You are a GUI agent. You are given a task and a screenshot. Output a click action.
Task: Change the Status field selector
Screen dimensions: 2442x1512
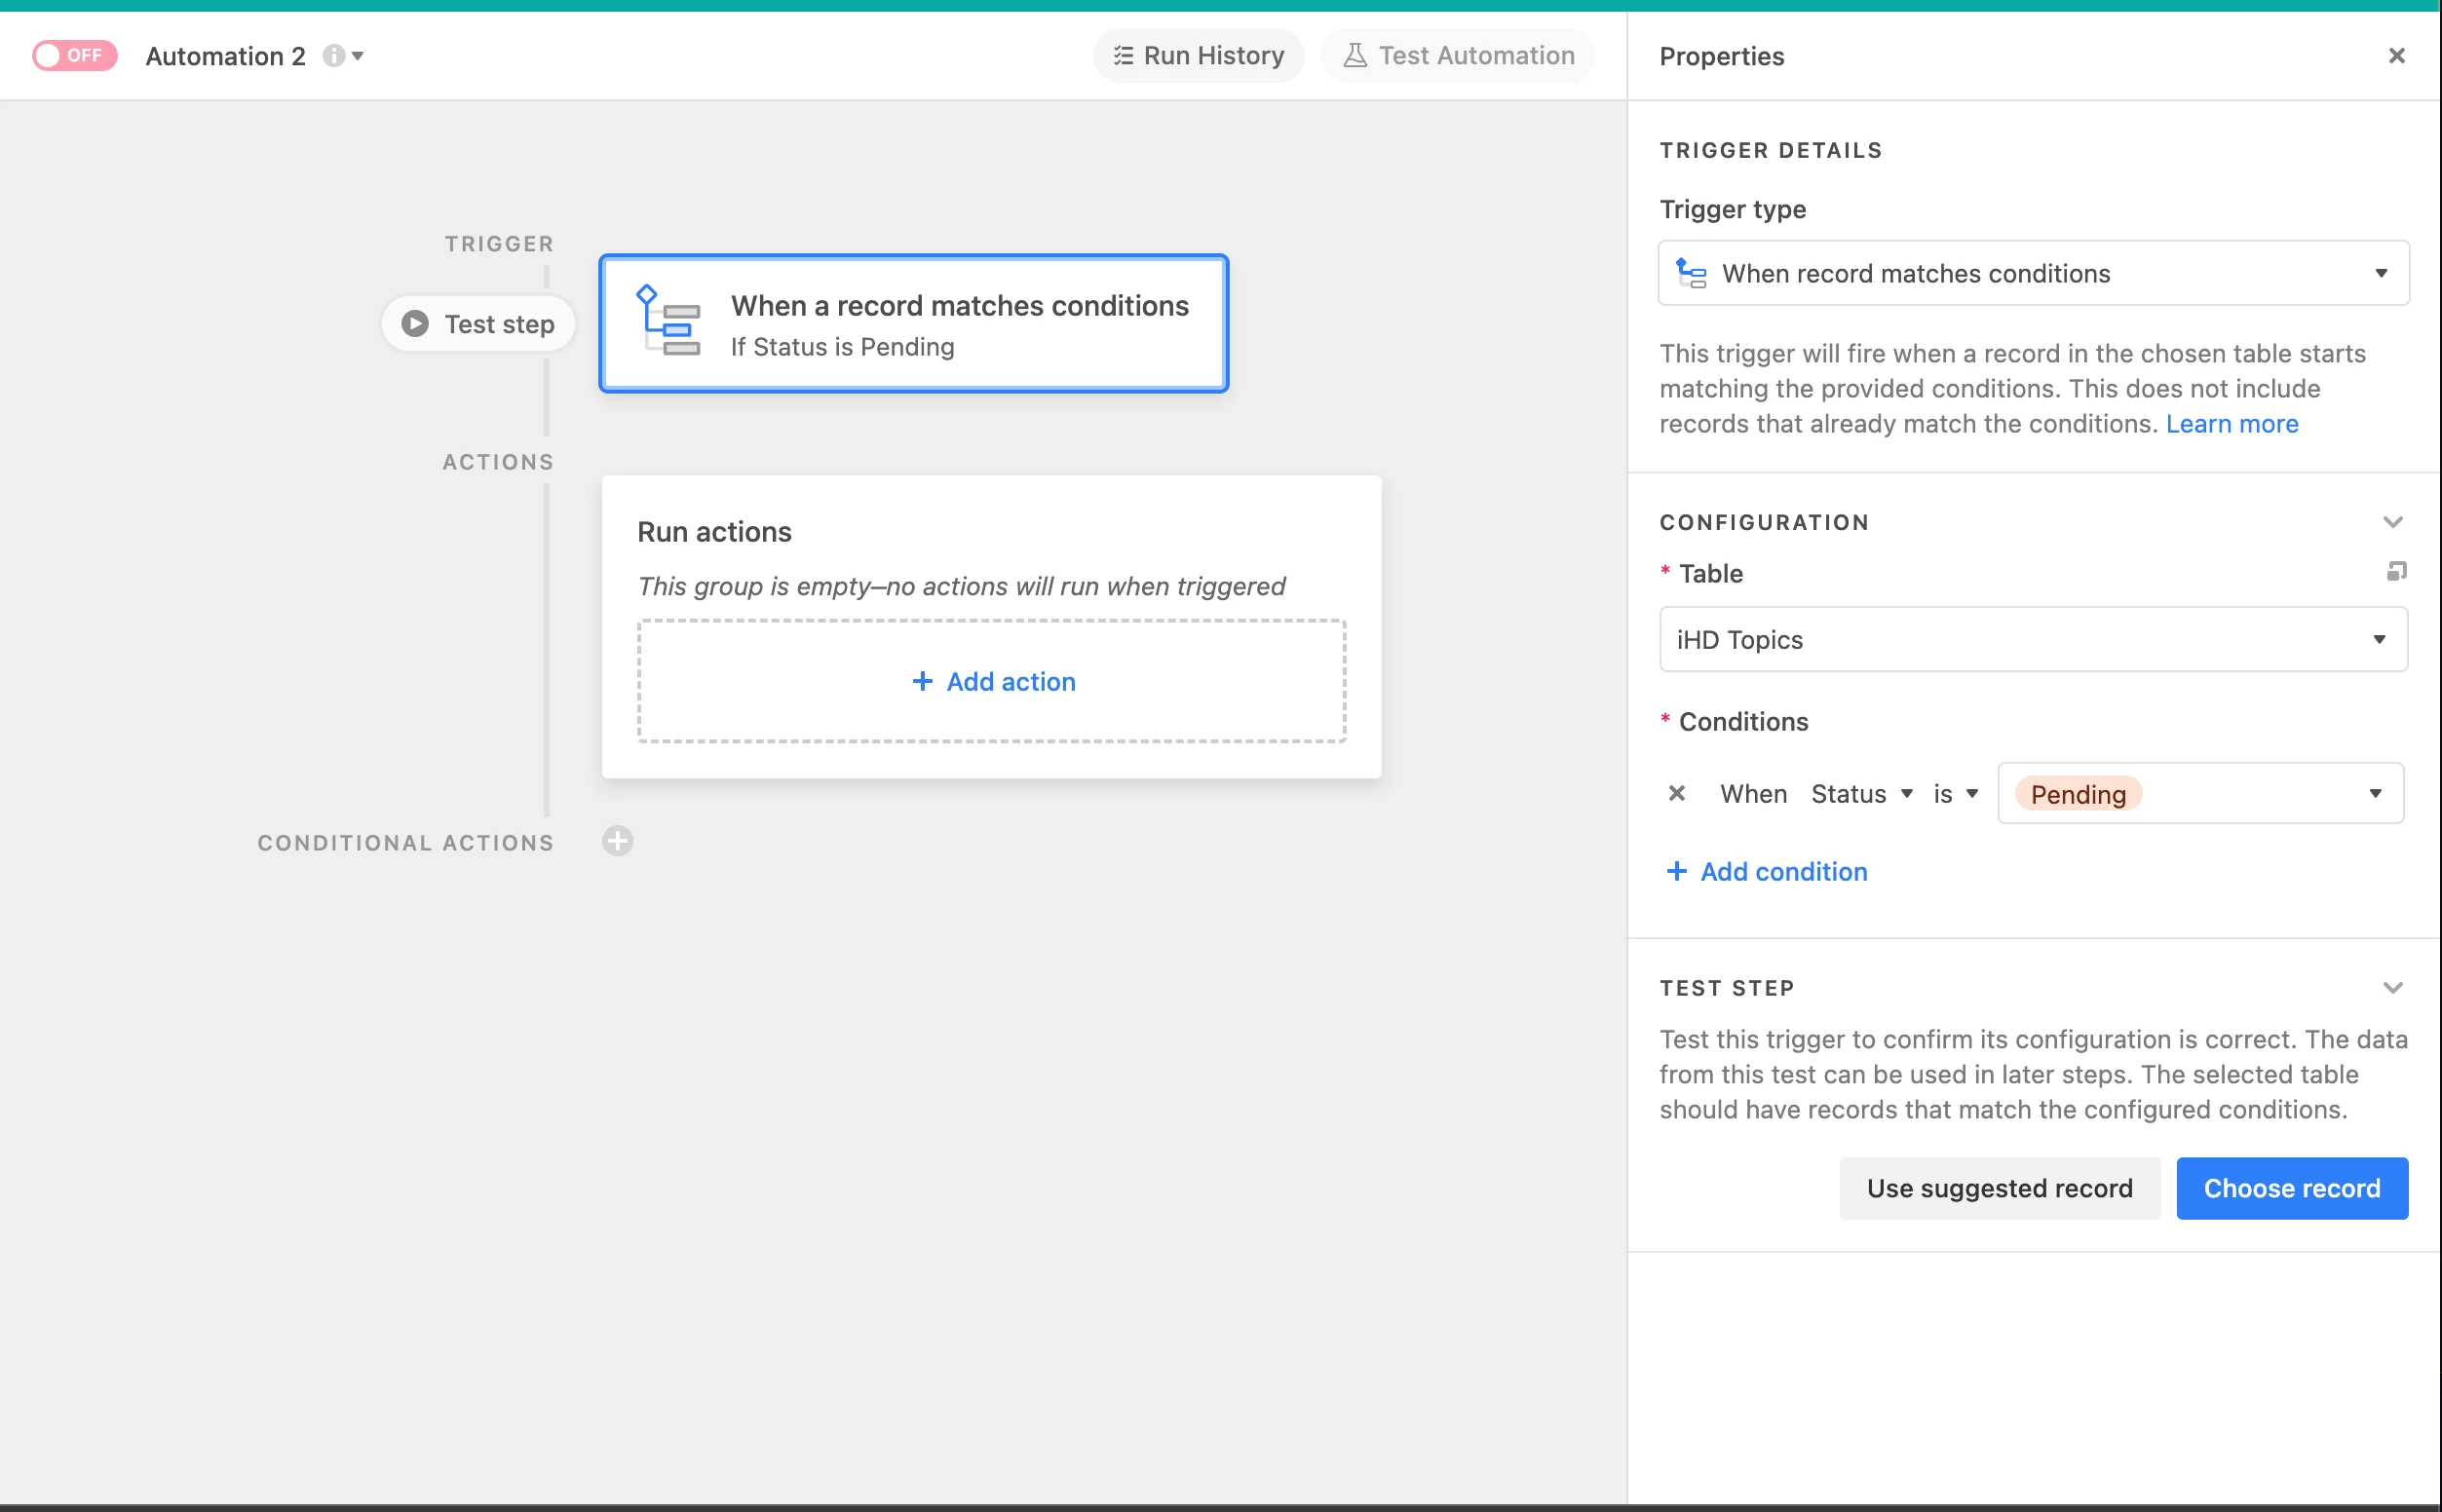(1861, 793)
